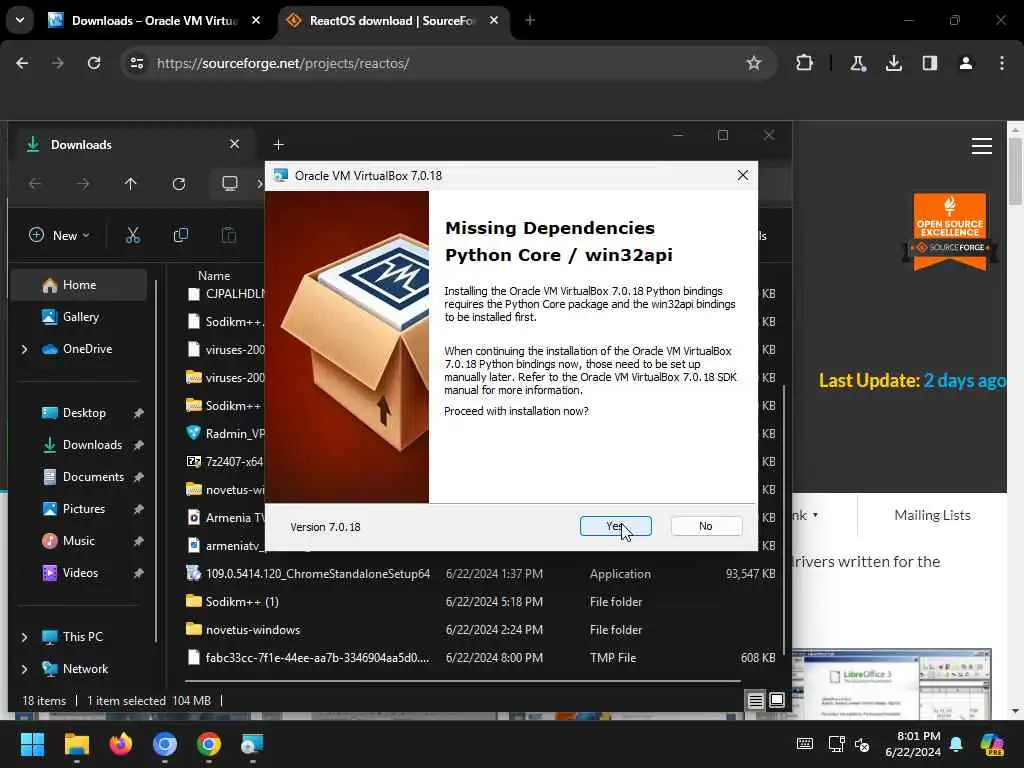Click the Copy icon in Explorer toolbar

pos(181,236)
